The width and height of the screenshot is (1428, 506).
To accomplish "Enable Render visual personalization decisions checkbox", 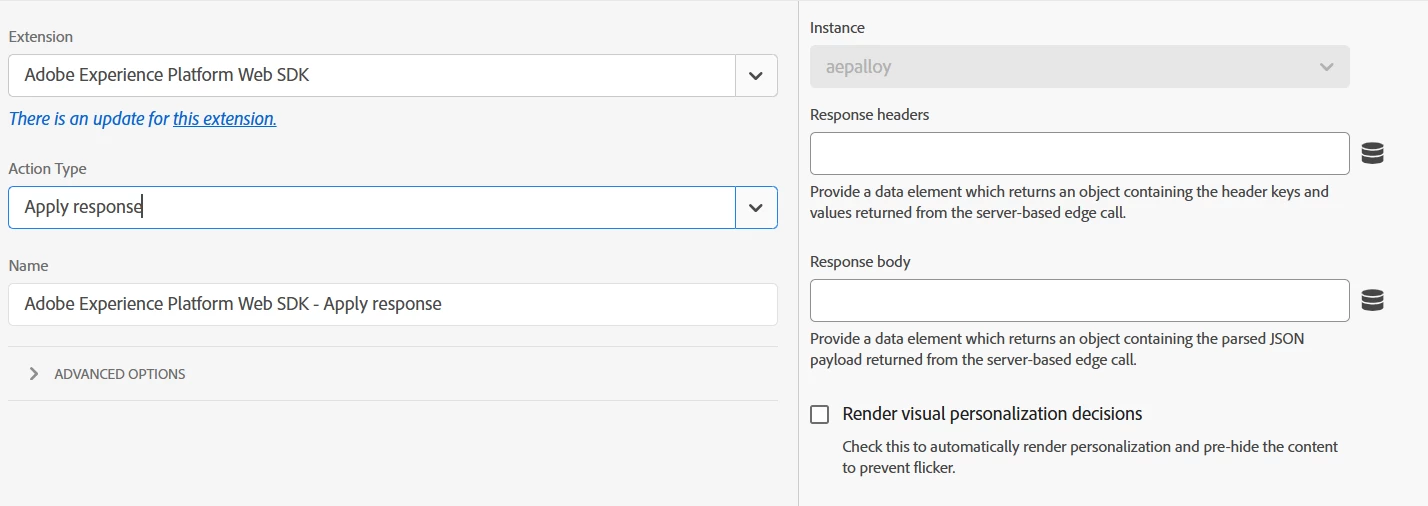I will pos(820,414).
